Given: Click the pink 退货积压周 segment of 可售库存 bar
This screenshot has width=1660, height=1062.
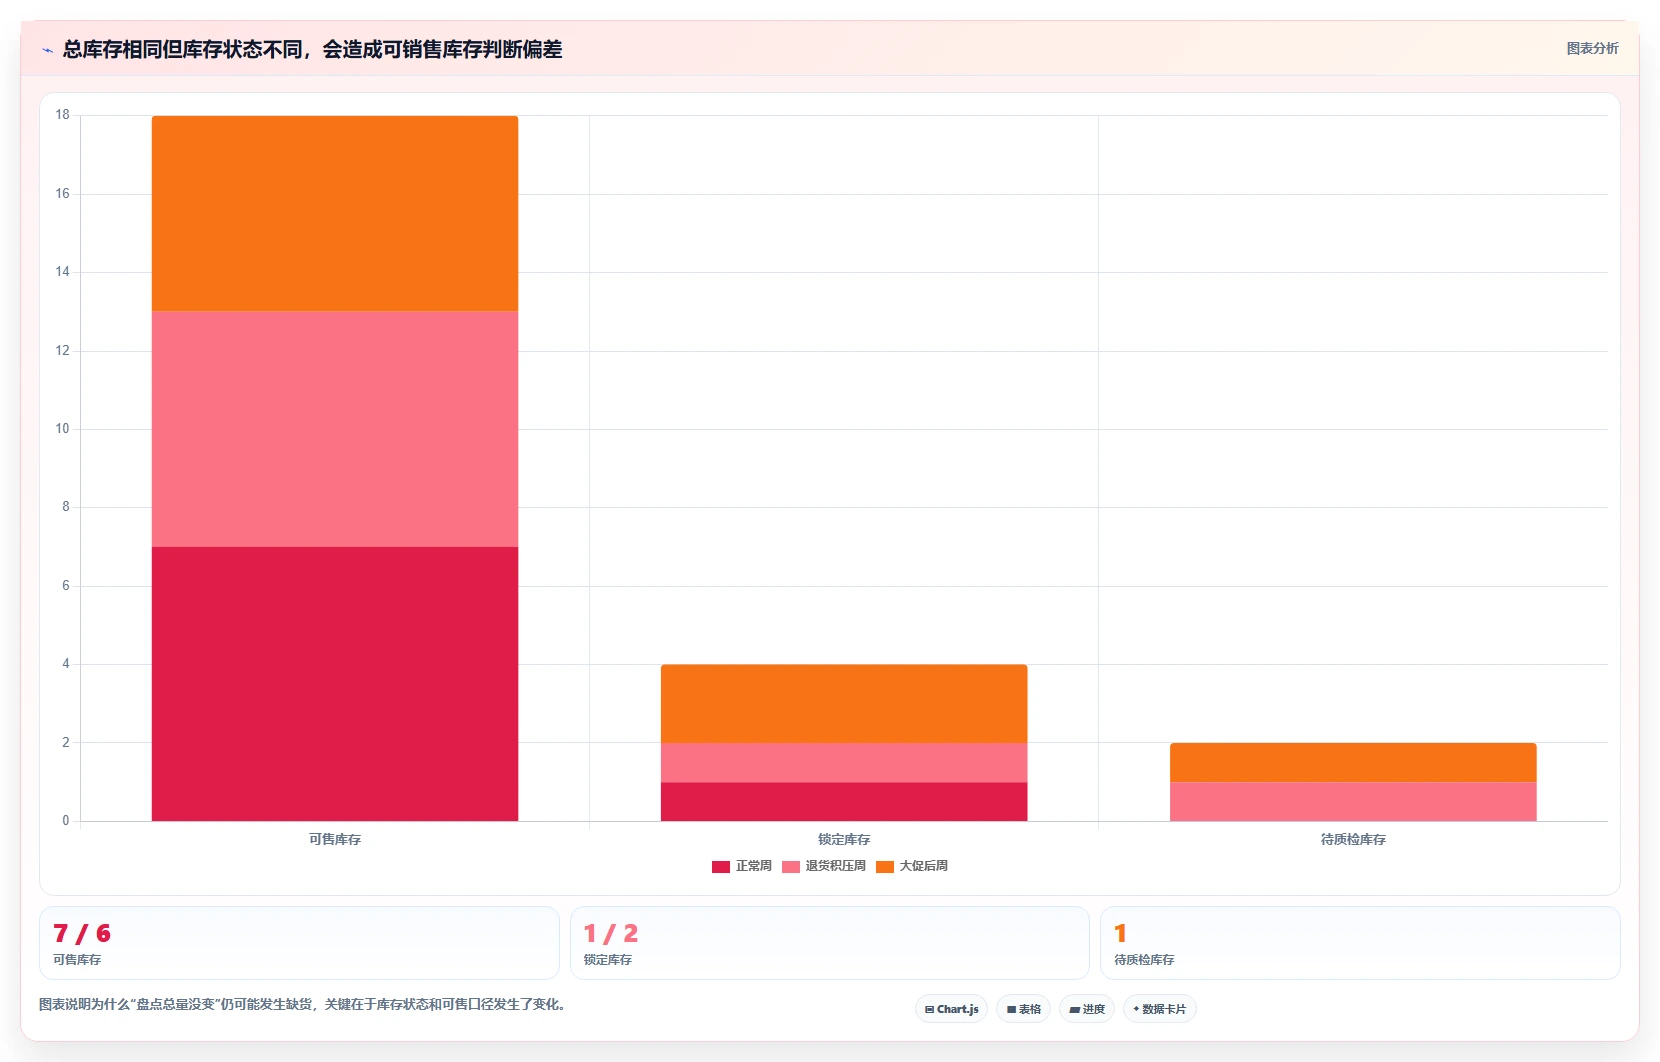Looking at the screenshot, I should click(335, 429).
